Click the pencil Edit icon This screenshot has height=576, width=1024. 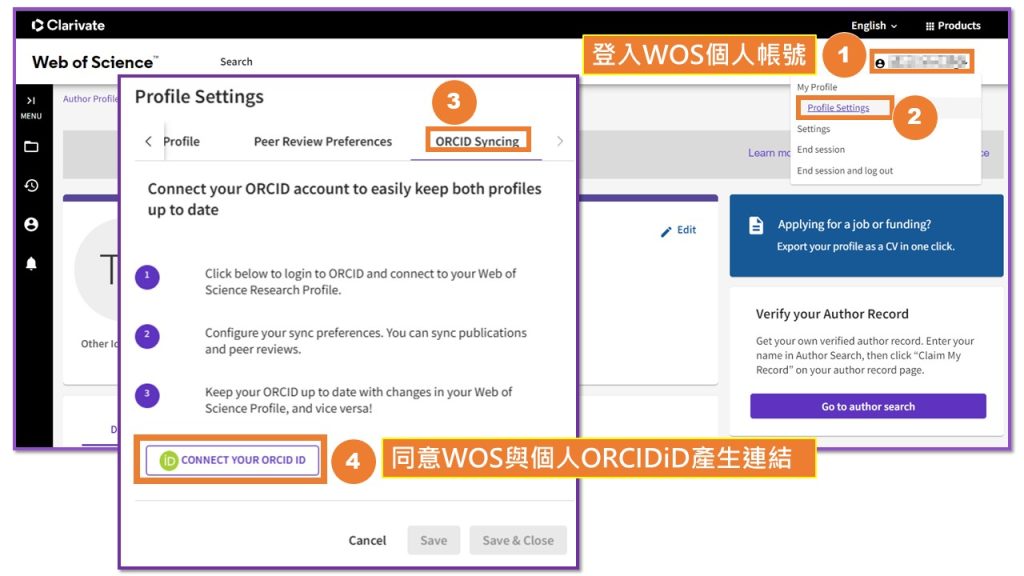(665, 231)
